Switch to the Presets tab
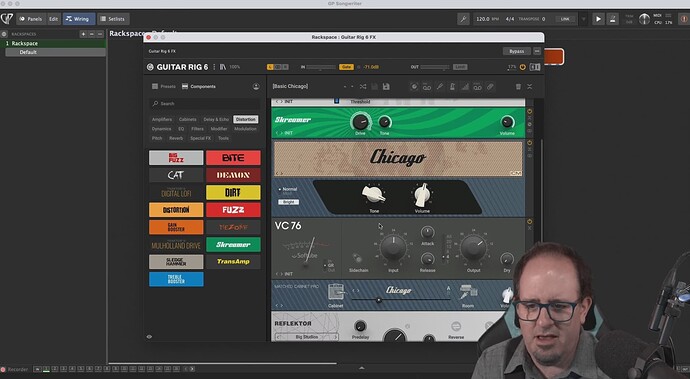Screen dimensions: 690x379 [164, 86]
